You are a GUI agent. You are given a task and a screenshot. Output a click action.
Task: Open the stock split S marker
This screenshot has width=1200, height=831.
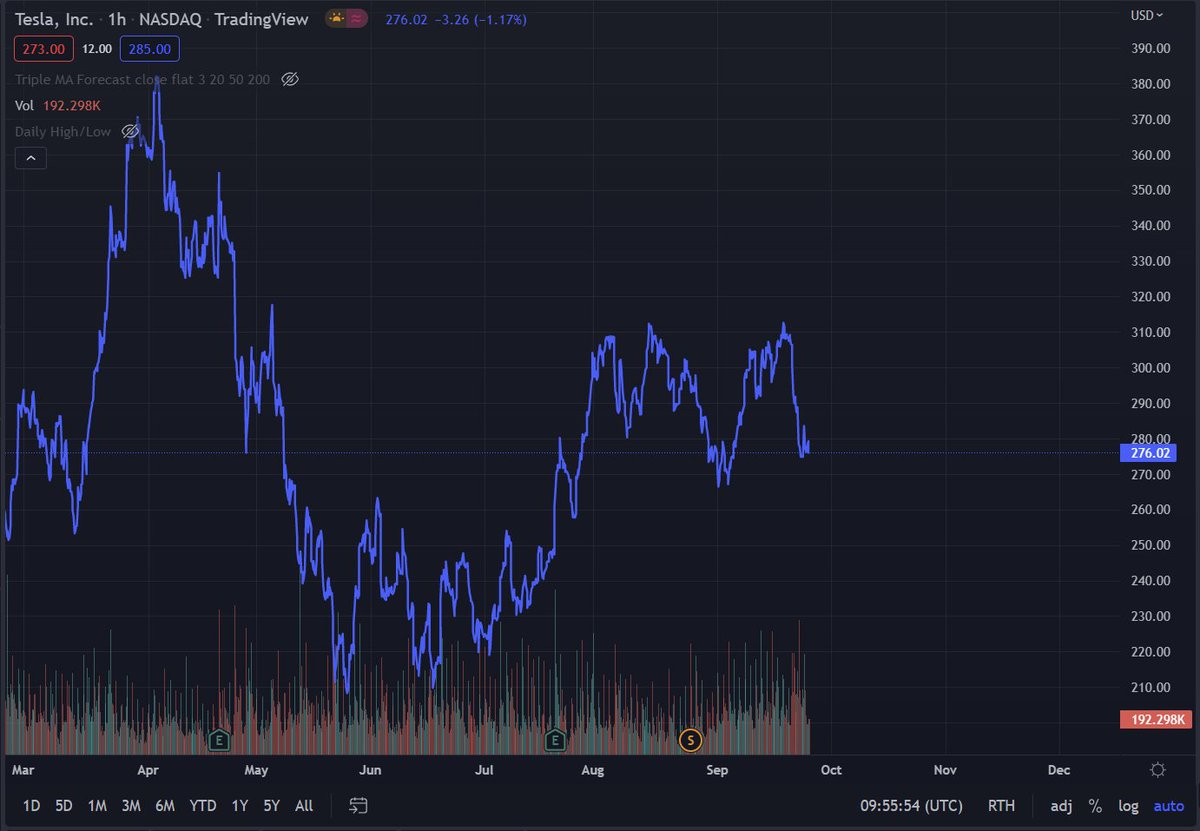pyautogui.click(x=690, y=740)
